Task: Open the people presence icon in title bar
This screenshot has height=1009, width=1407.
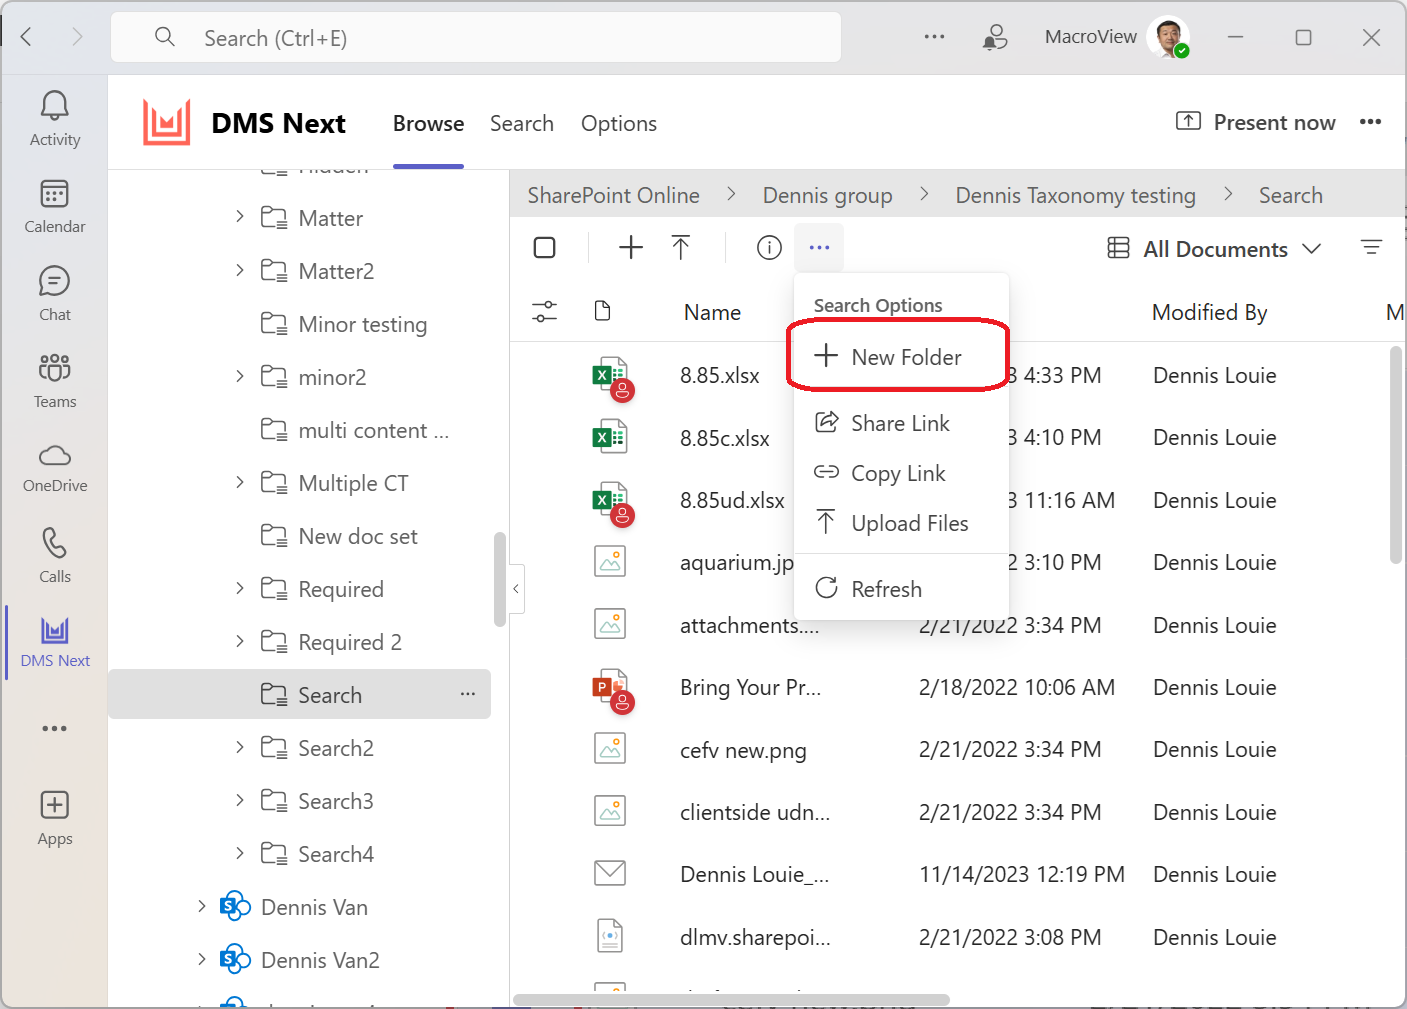Action: pyautogui.click(x=995, y=37)
